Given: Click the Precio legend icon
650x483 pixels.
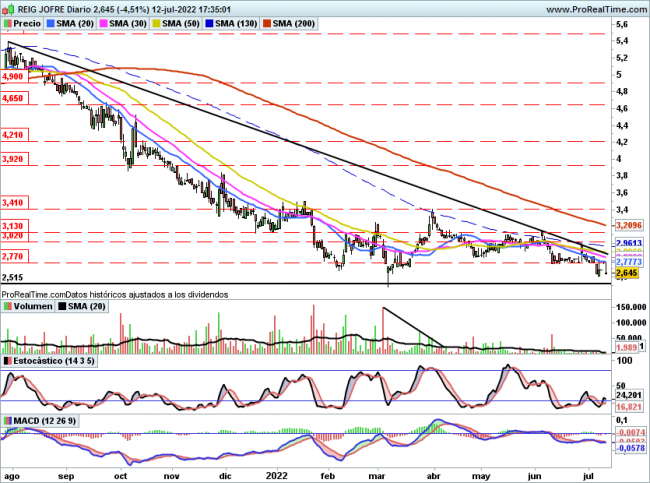Looking at the screenshot, I should (8, 22).
